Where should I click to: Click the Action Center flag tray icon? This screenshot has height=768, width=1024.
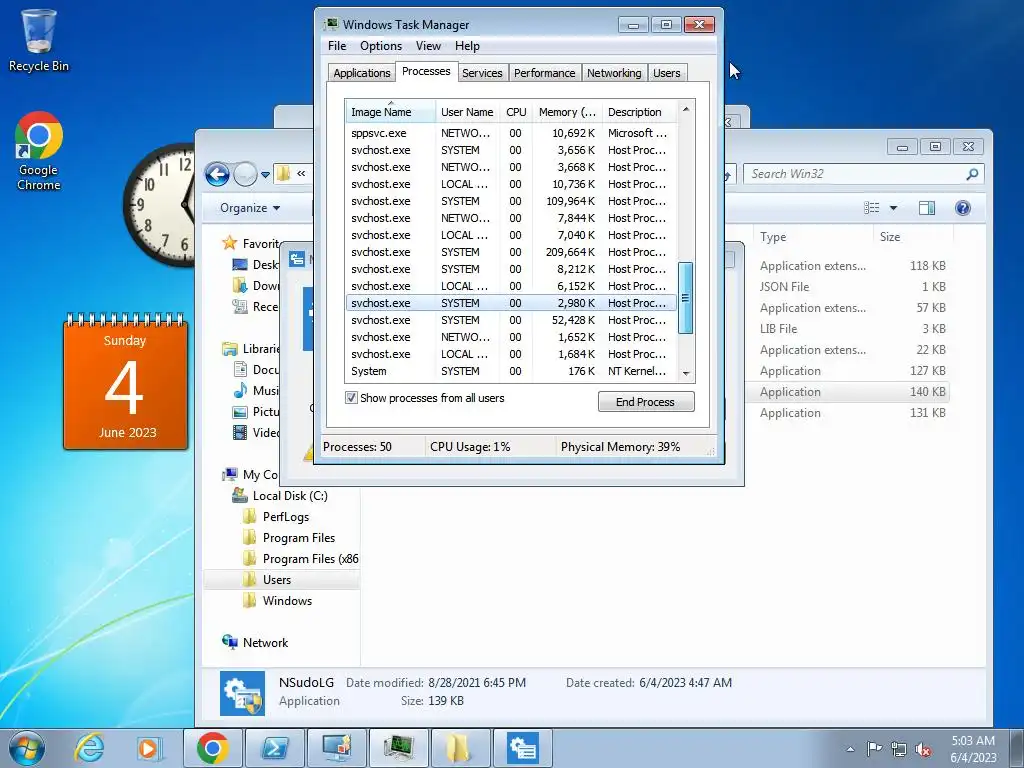(x=874, y=749)
